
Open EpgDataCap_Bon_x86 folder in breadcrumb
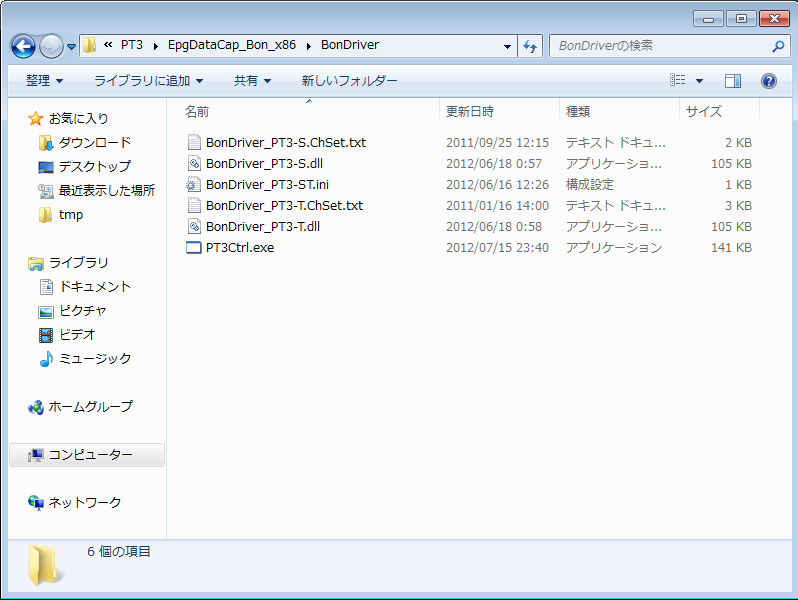232,45
